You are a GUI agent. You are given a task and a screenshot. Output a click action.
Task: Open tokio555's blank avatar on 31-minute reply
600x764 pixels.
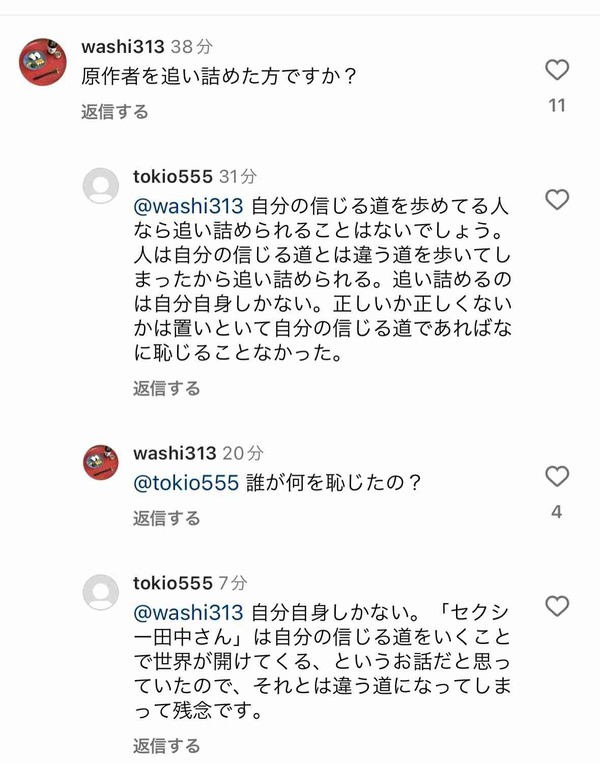click(x=101, y=186)
